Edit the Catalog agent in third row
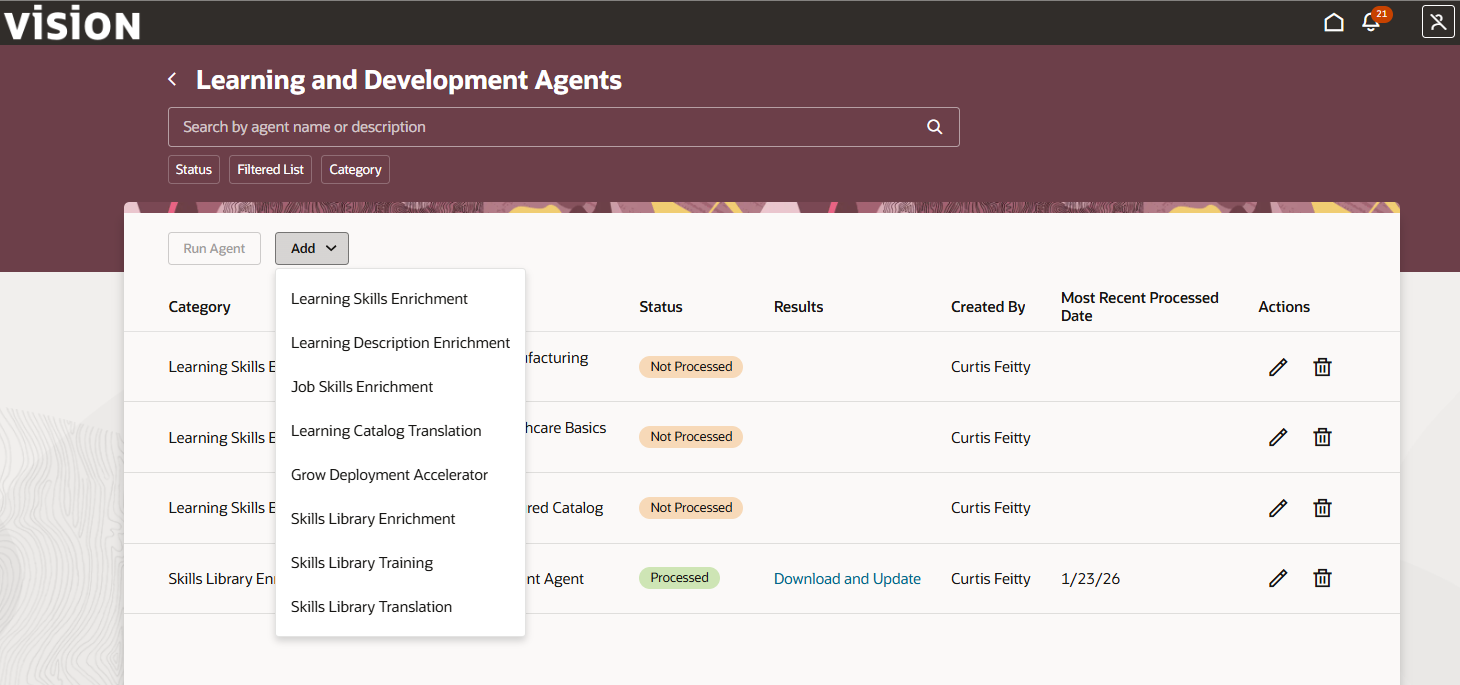The height and width of the screenshot is (685, 1460). point(1277,508)
